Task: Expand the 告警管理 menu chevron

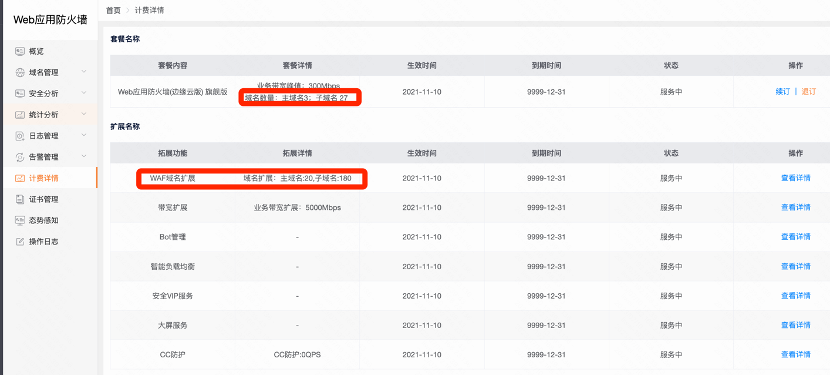Action: [84, 157]
